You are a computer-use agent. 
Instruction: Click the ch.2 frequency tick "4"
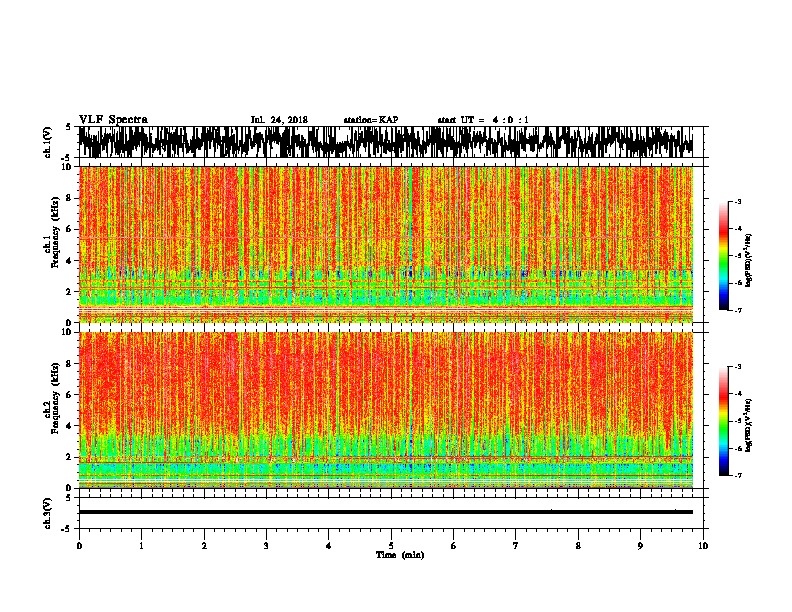tap(70, 426)
